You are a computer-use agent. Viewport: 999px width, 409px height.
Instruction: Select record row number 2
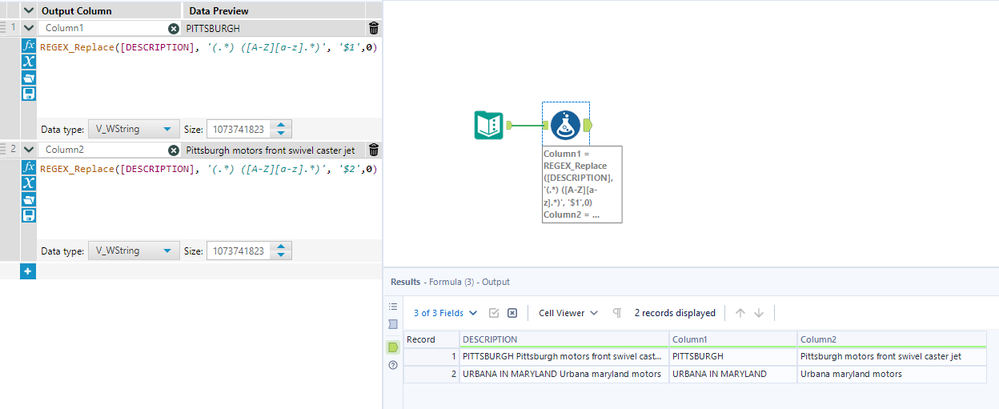point(431,374)
